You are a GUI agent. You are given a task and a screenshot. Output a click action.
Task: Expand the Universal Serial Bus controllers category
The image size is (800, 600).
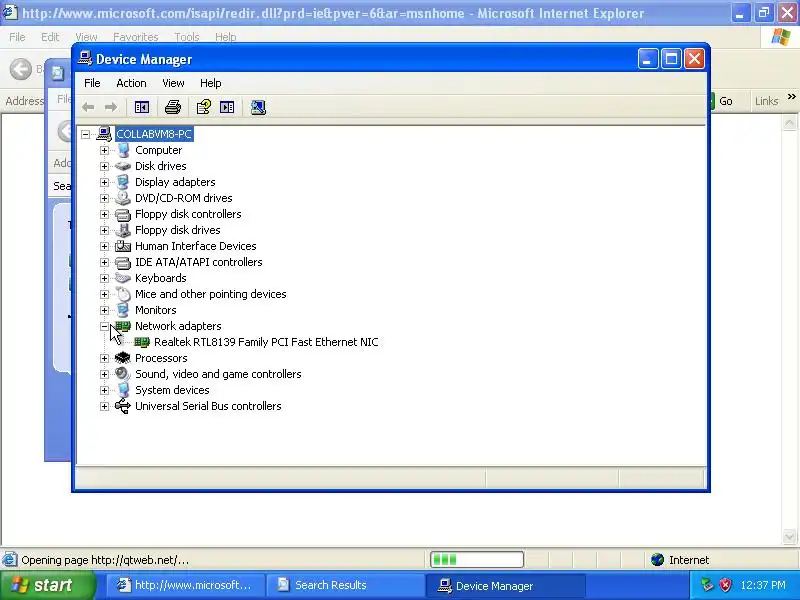pyautogui.click(x=104, y=406)
